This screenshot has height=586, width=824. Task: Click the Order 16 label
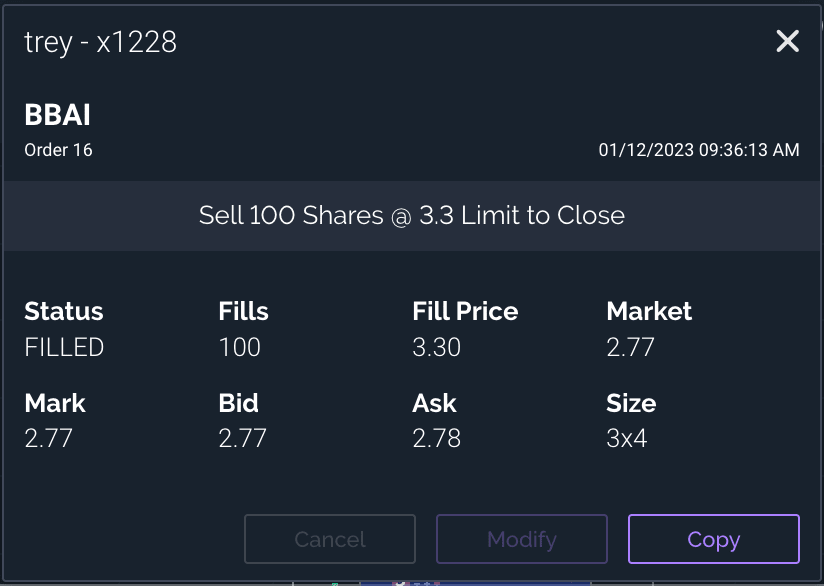tap(58, 150)
